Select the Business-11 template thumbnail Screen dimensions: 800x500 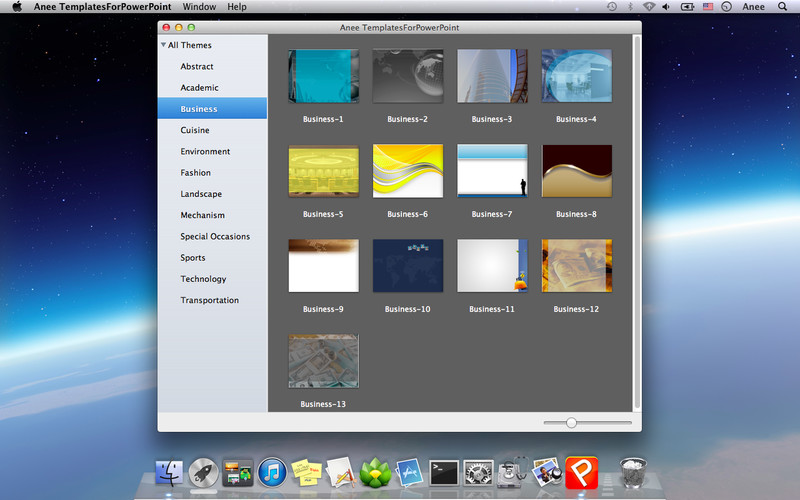click(492, 266)
